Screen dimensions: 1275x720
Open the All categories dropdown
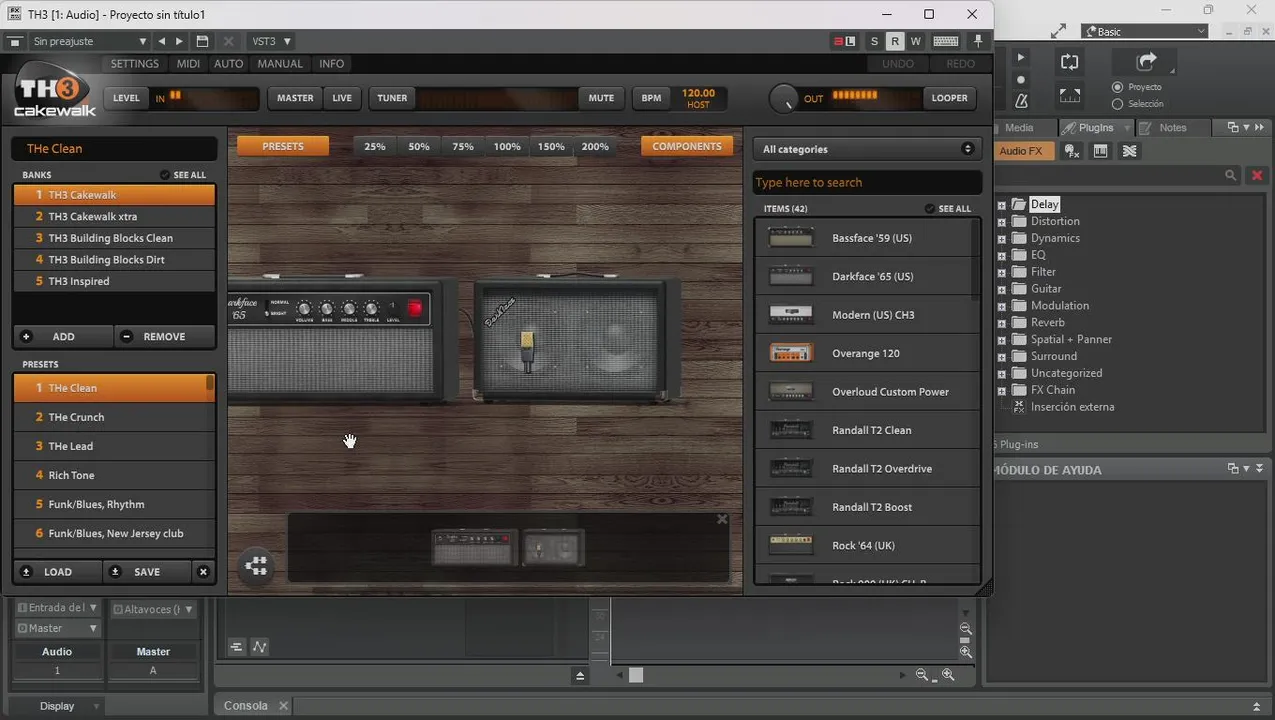point(867,149)
